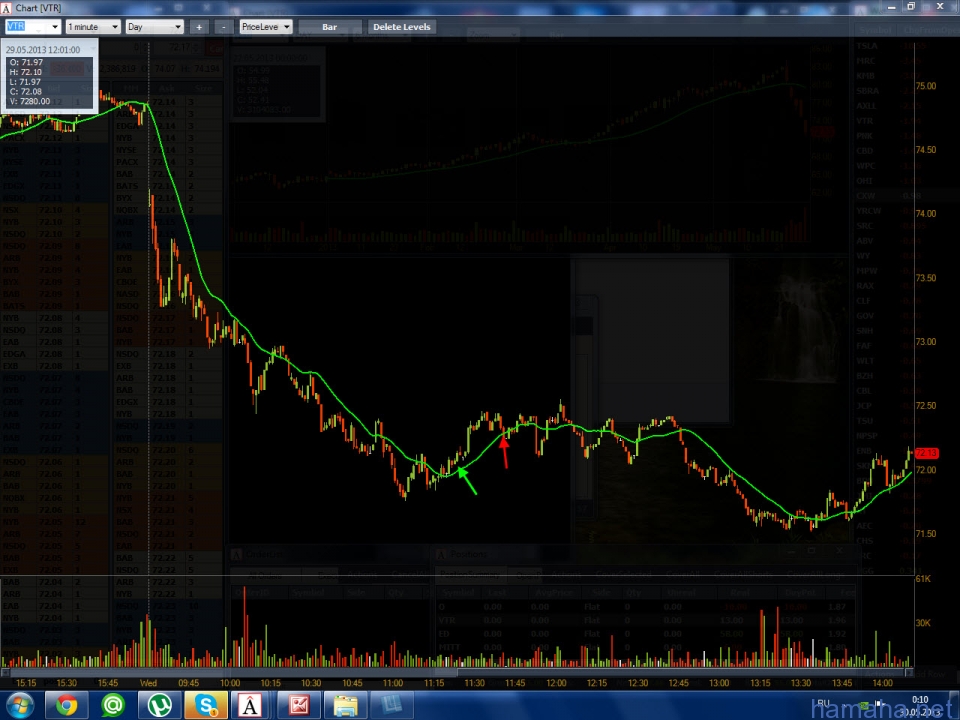Open Google Chrome from the taskbar
This screenshot has height=720, width=960.
[66, 706]
